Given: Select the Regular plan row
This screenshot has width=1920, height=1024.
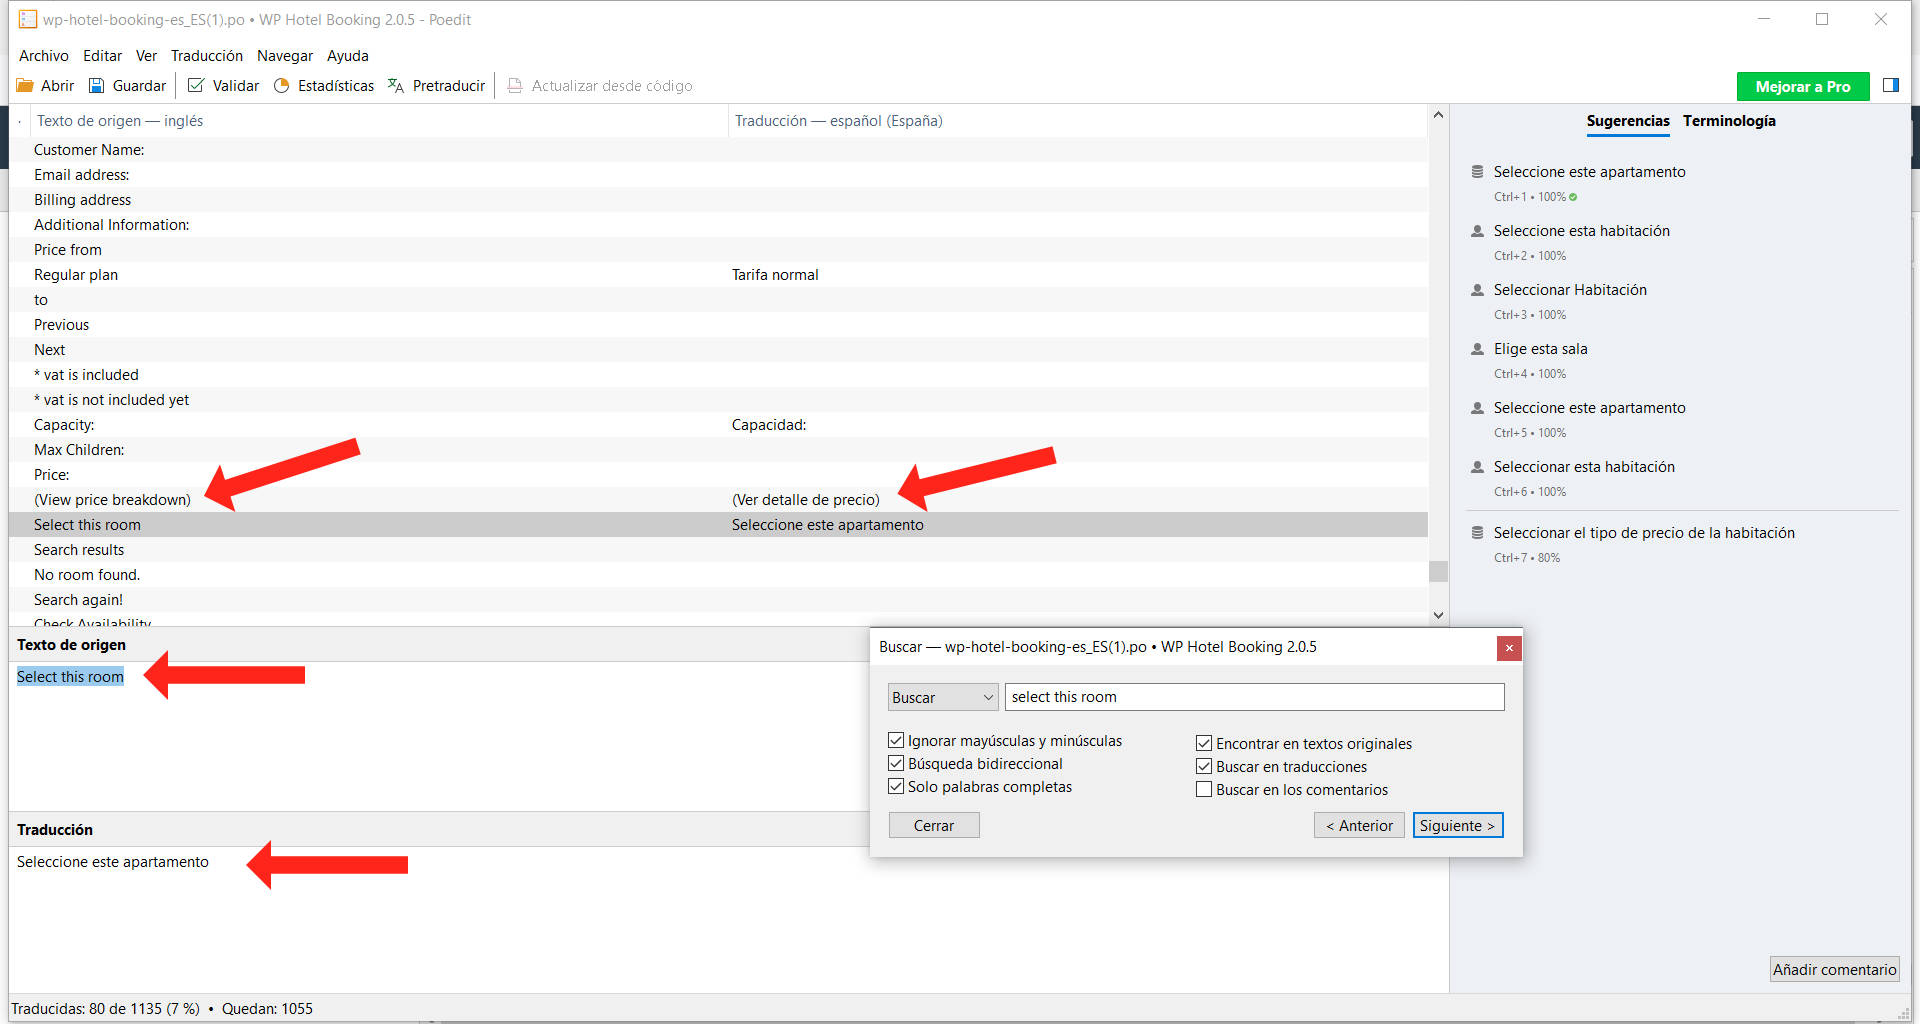Looking at the screenshot, I should 718,275.
